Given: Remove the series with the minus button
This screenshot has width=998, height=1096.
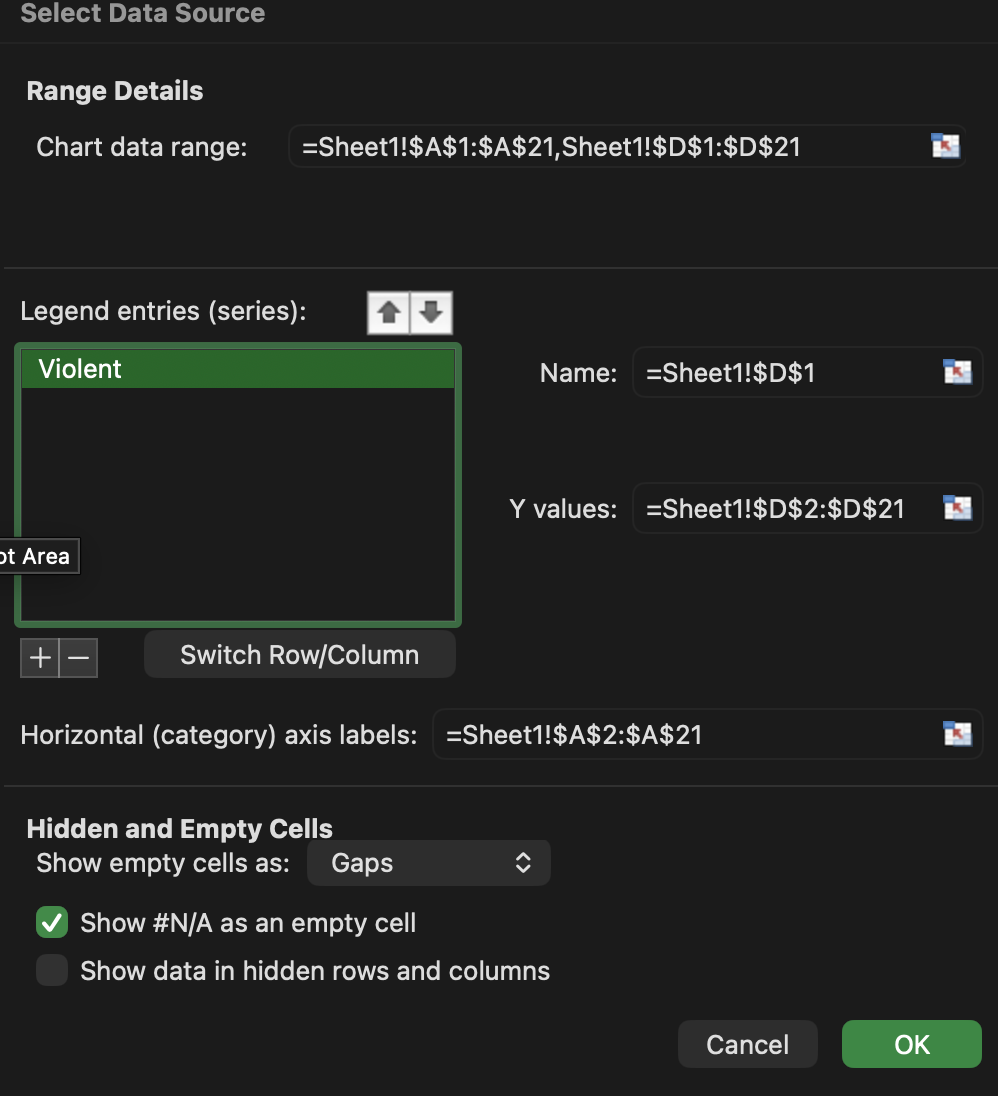Looking at the screenshot, I should tap(79, 658).
